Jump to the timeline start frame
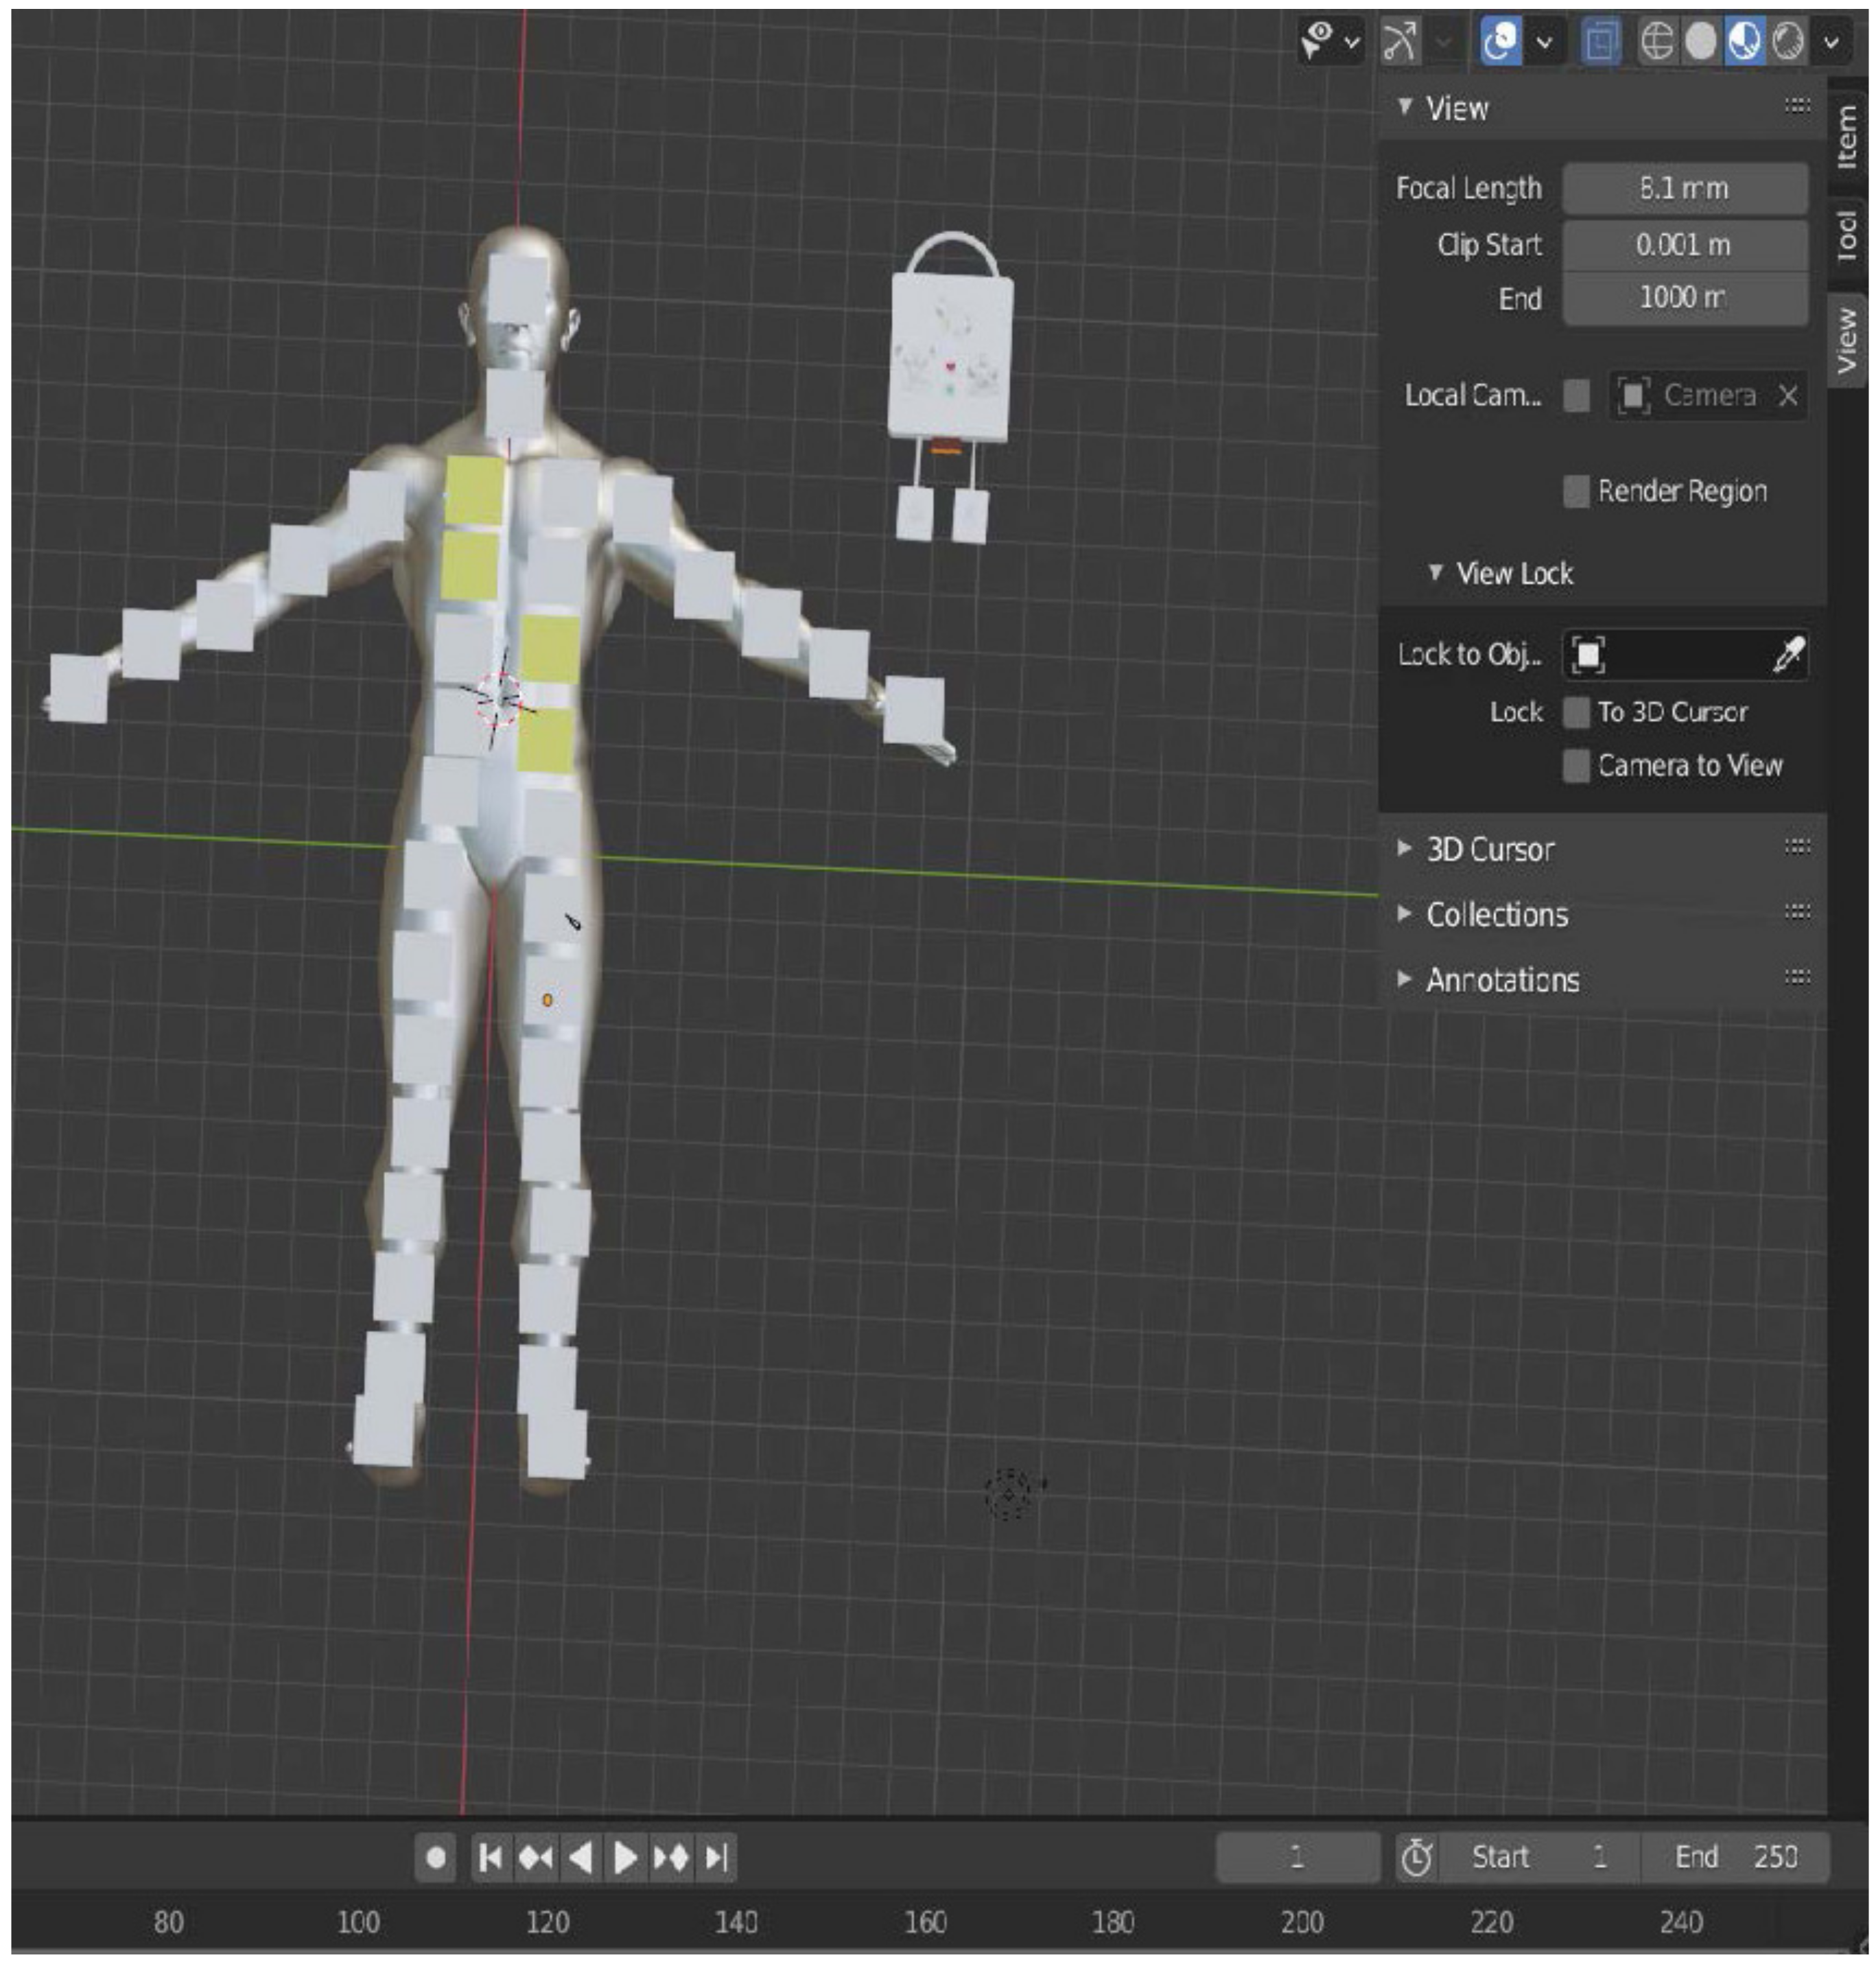1876x1962 pixels. pyautogui.click(x=490, y=1857)
